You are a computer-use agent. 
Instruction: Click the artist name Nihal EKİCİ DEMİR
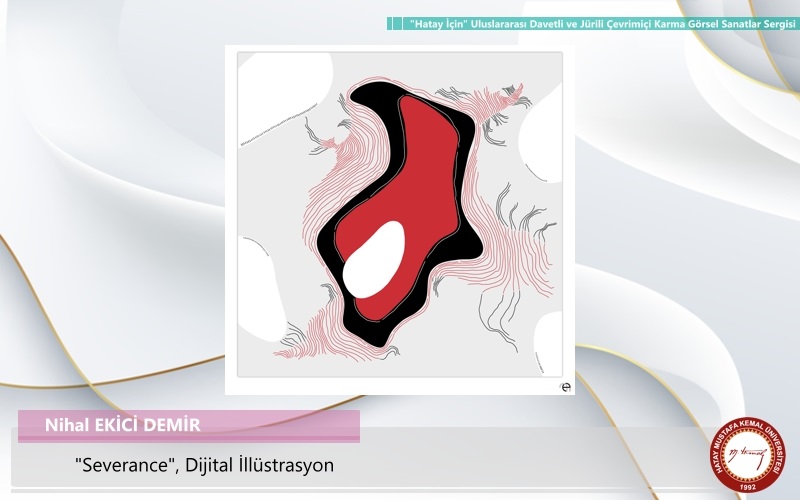coord(122,425)
